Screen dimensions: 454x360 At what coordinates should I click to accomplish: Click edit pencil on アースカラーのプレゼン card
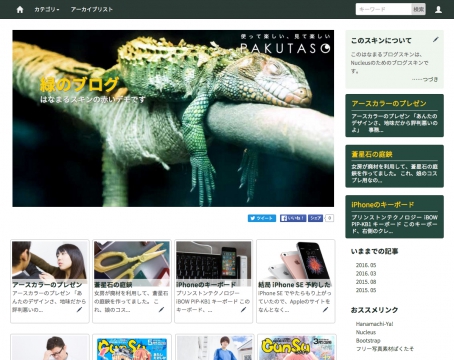tap(79, 310)
